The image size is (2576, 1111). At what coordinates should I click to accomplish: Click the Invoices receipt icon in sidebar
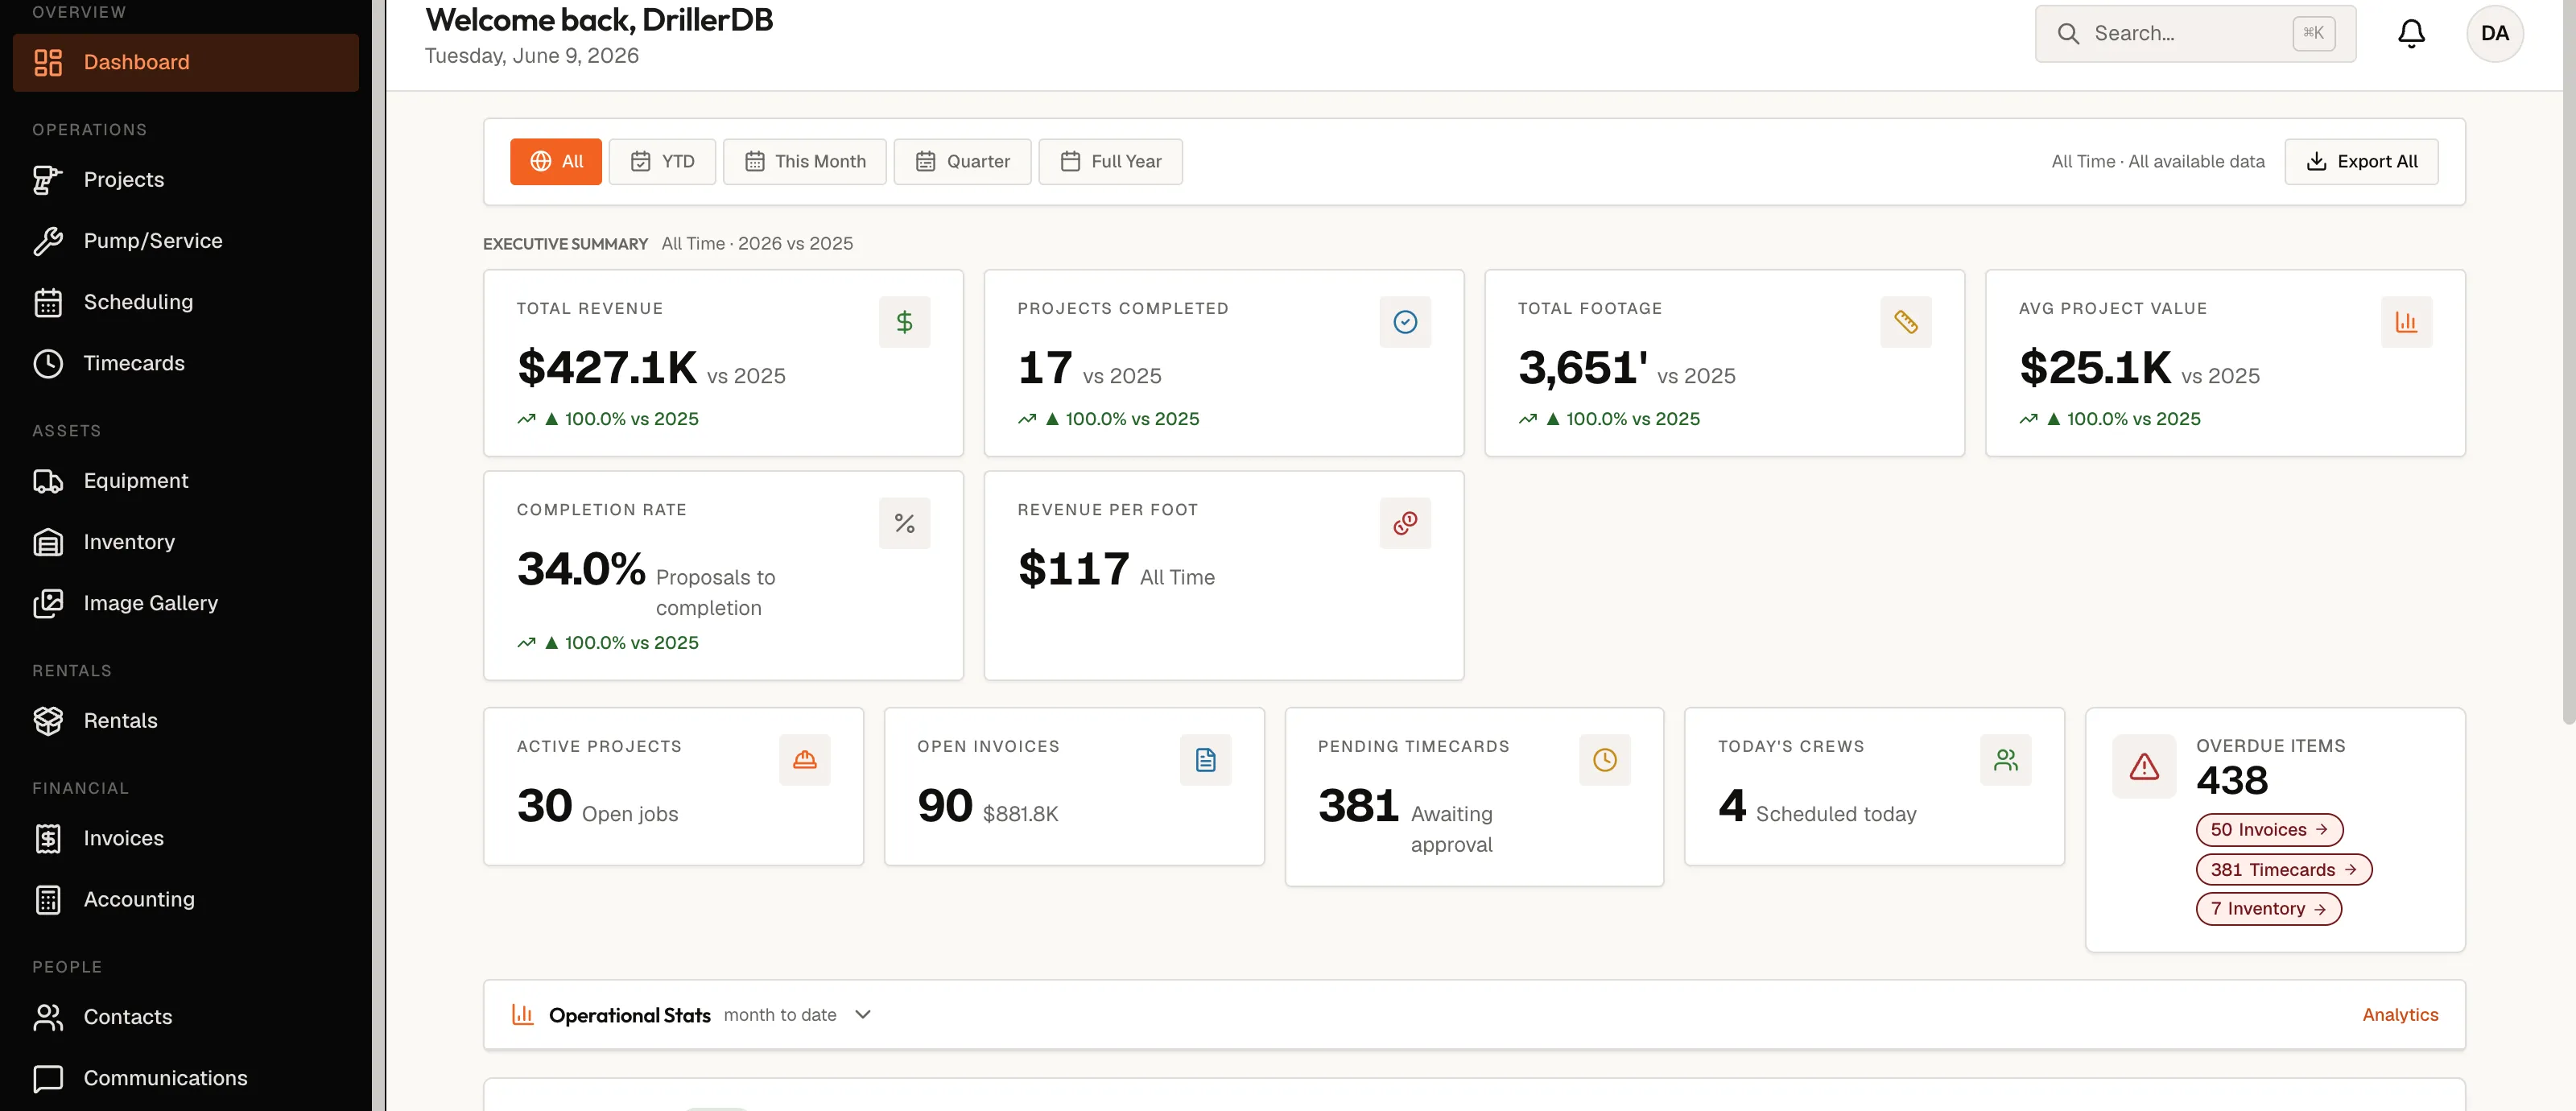click(x=48, y=838)
